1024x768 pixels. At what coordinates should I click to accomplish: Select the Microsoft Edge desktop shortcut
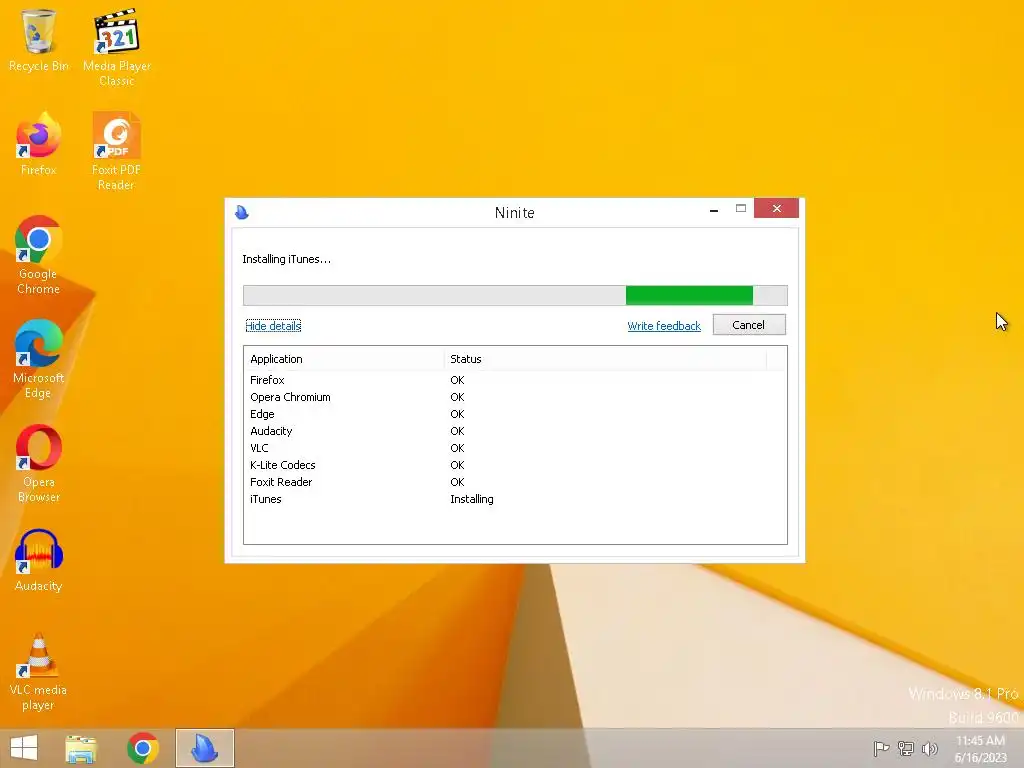click(x=39, y=359)
